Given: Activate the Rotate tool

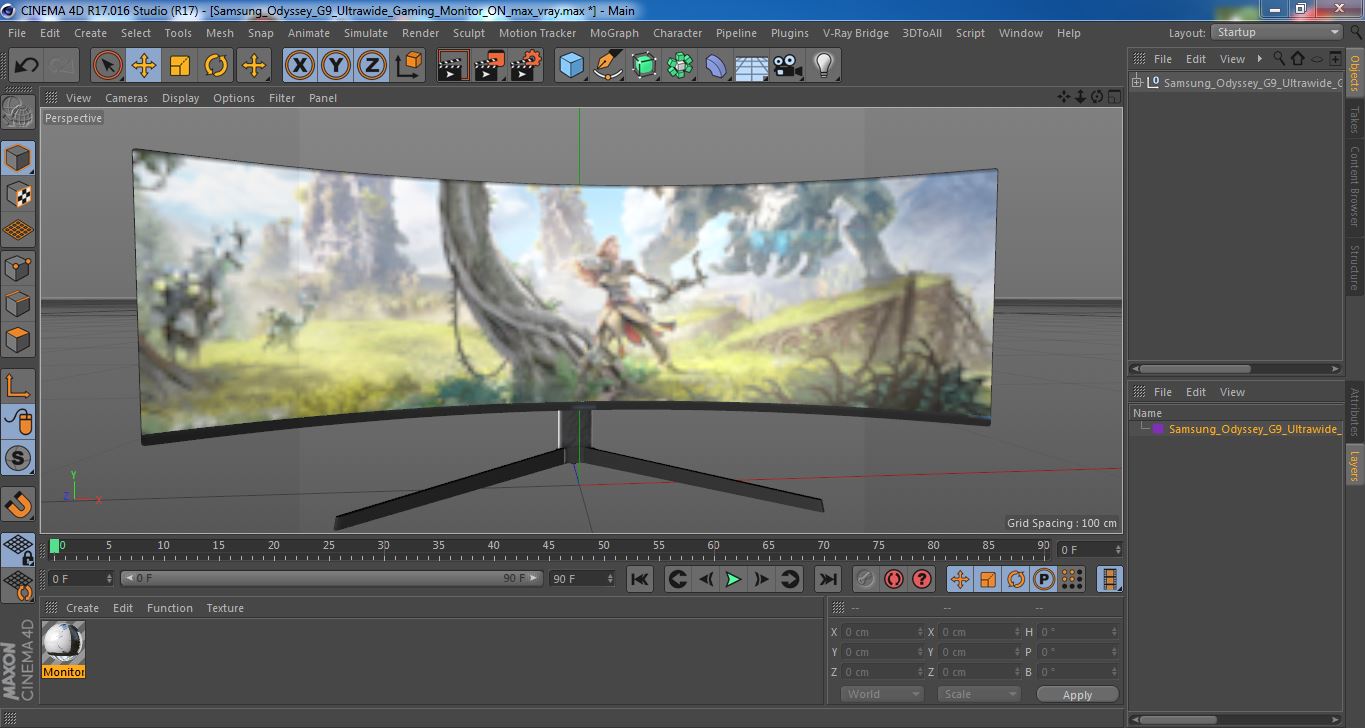Looking at the screenshot, I should pyautogui.click(x=216, y=66).
